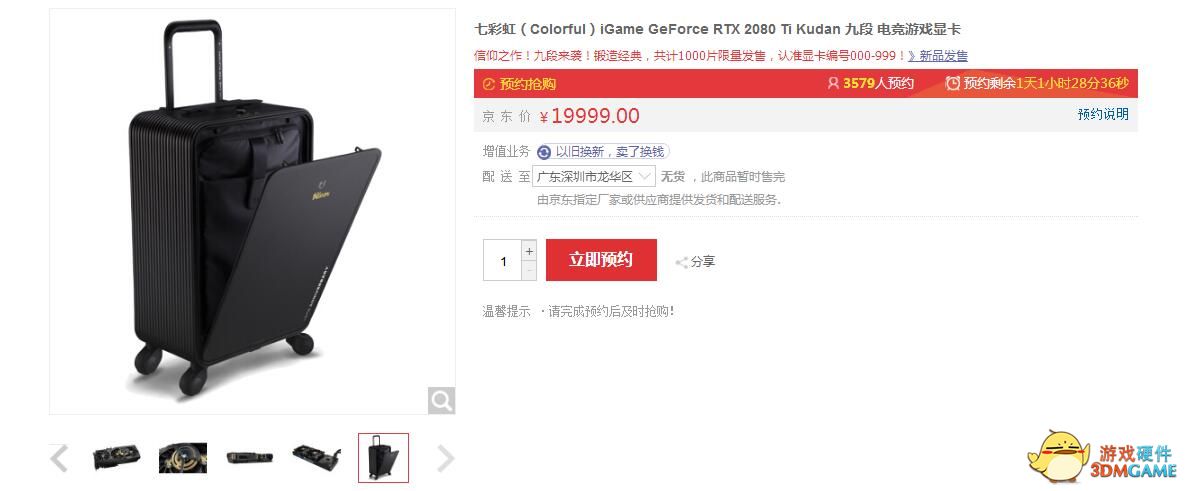Select the third side-view card thumbnail
This screenshot has width=1193, height=491.
(250, 458)
